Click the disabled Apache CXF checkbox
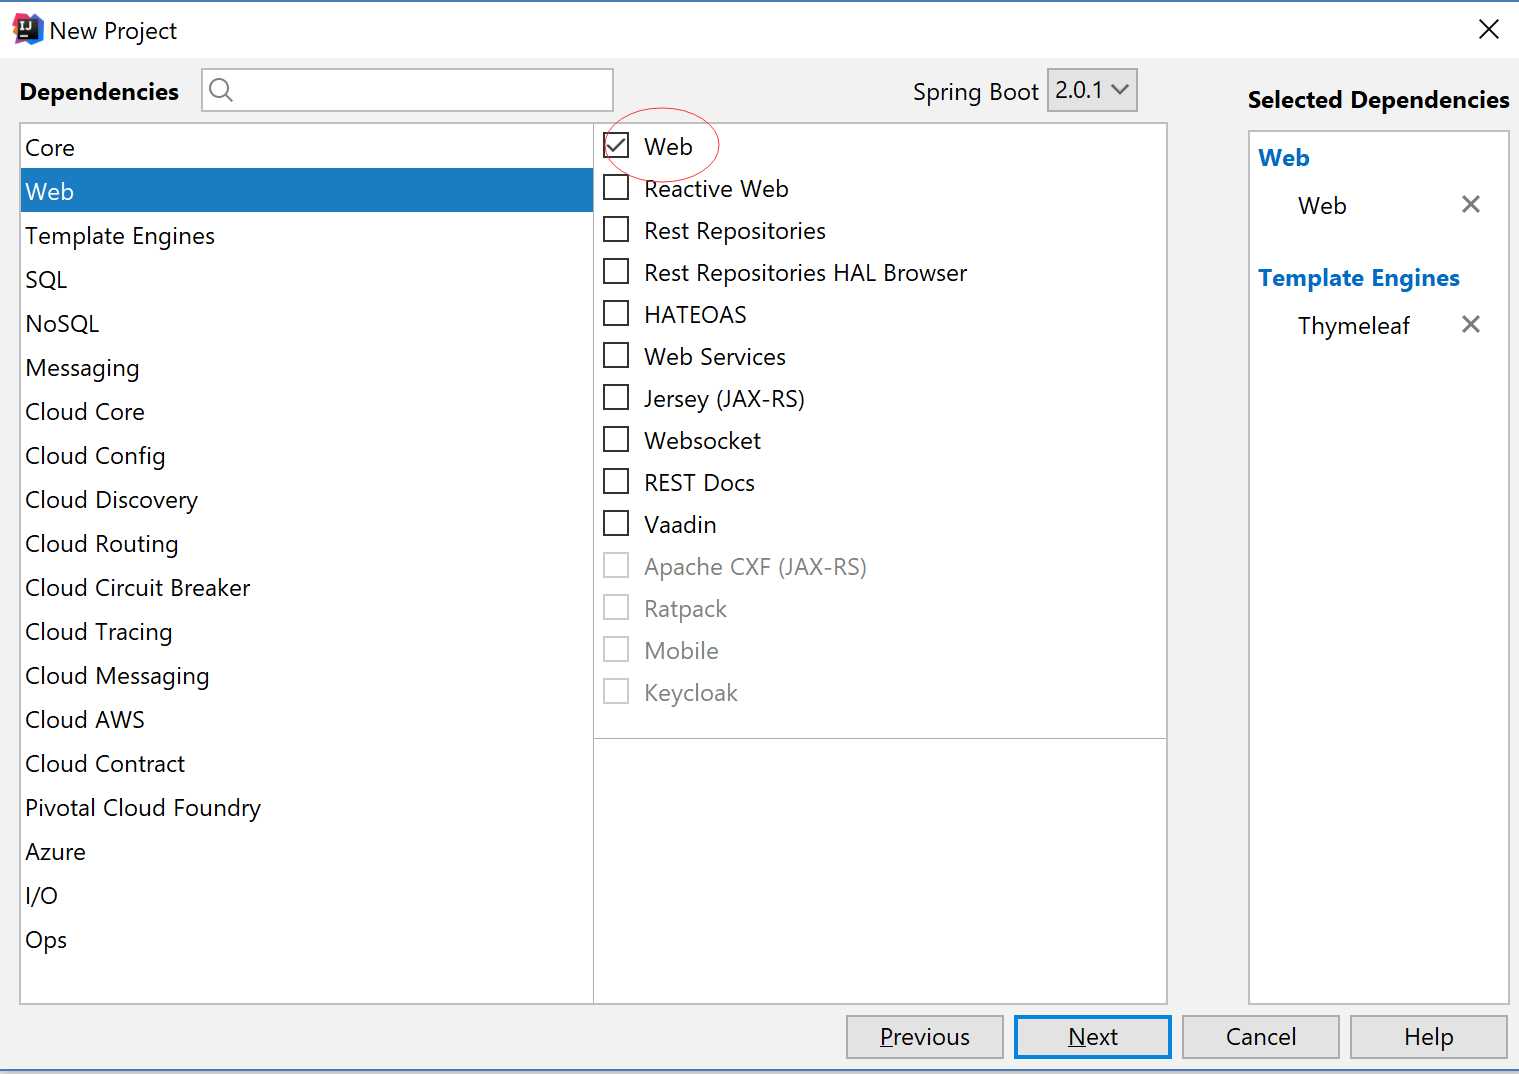The height and width of the screenshot is (1074, 1519). (616, 566)
